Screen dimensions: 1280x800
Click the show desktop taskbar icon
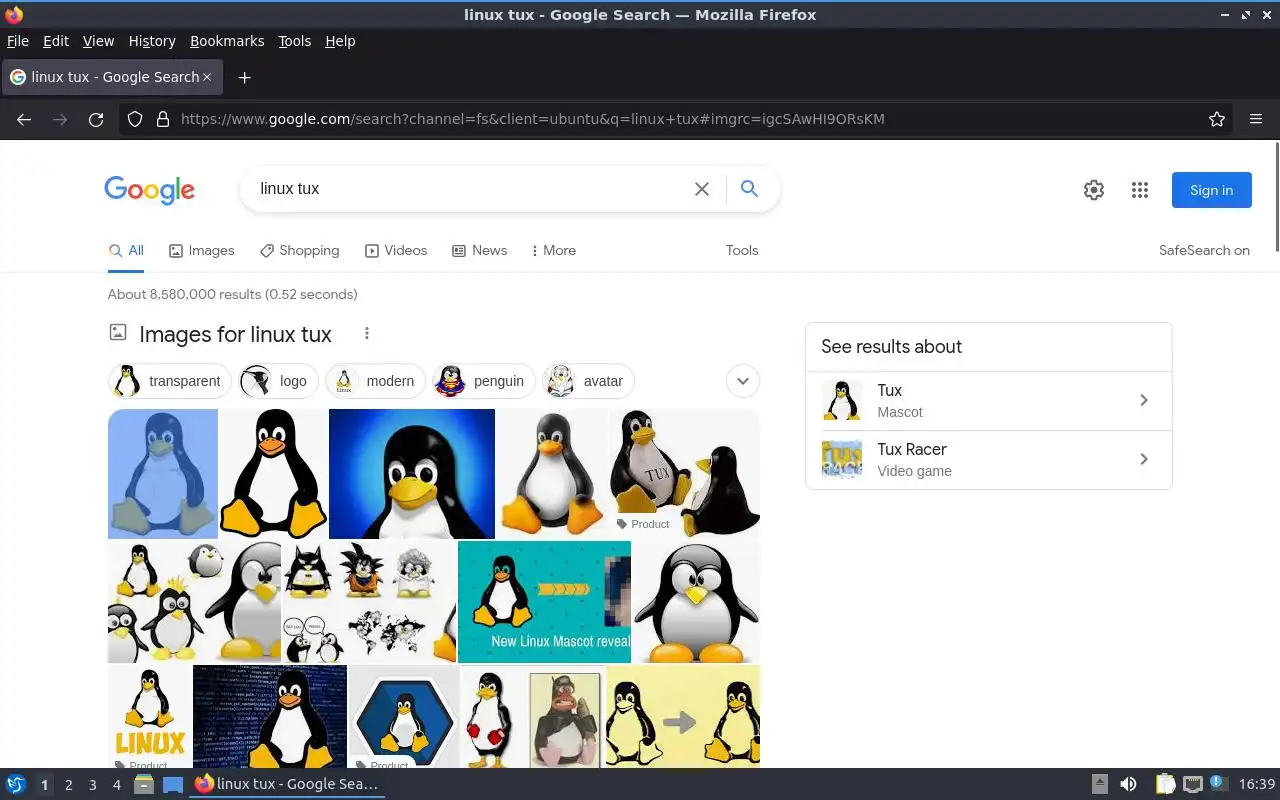173,784
